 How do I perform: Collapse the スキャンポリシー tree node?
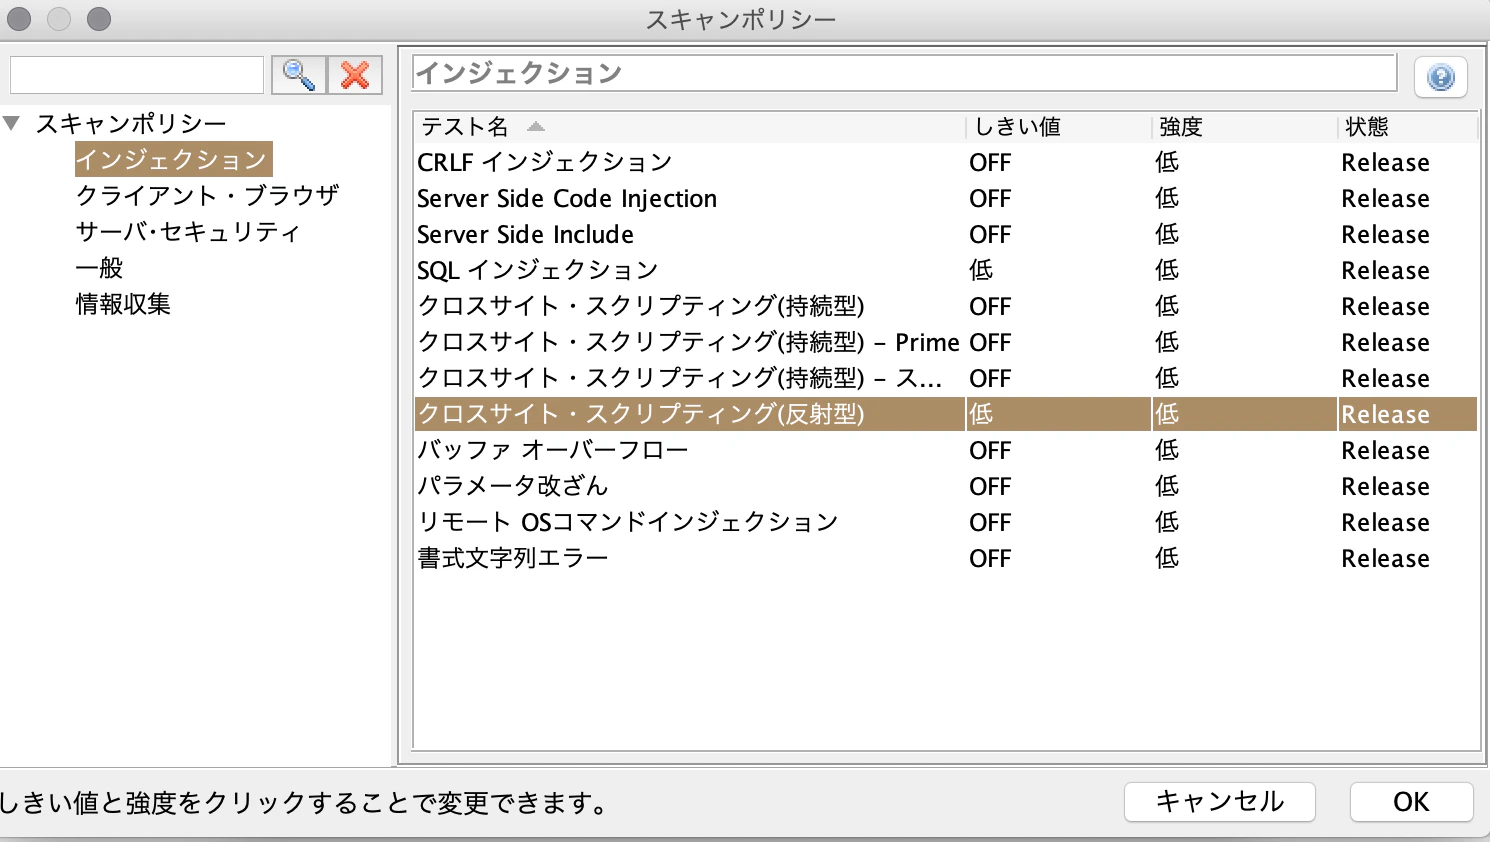pos(12,123)
